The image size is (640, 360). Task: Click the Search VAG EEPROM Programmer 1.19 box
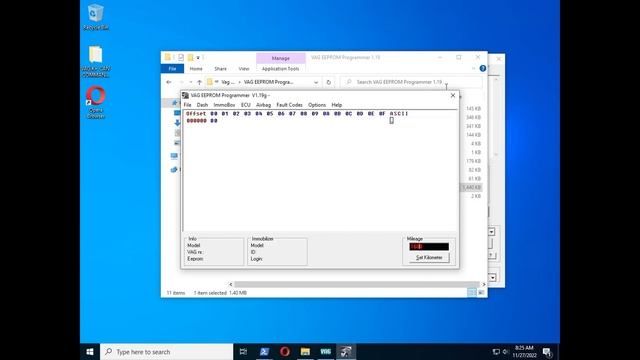[x=411, y=82]
